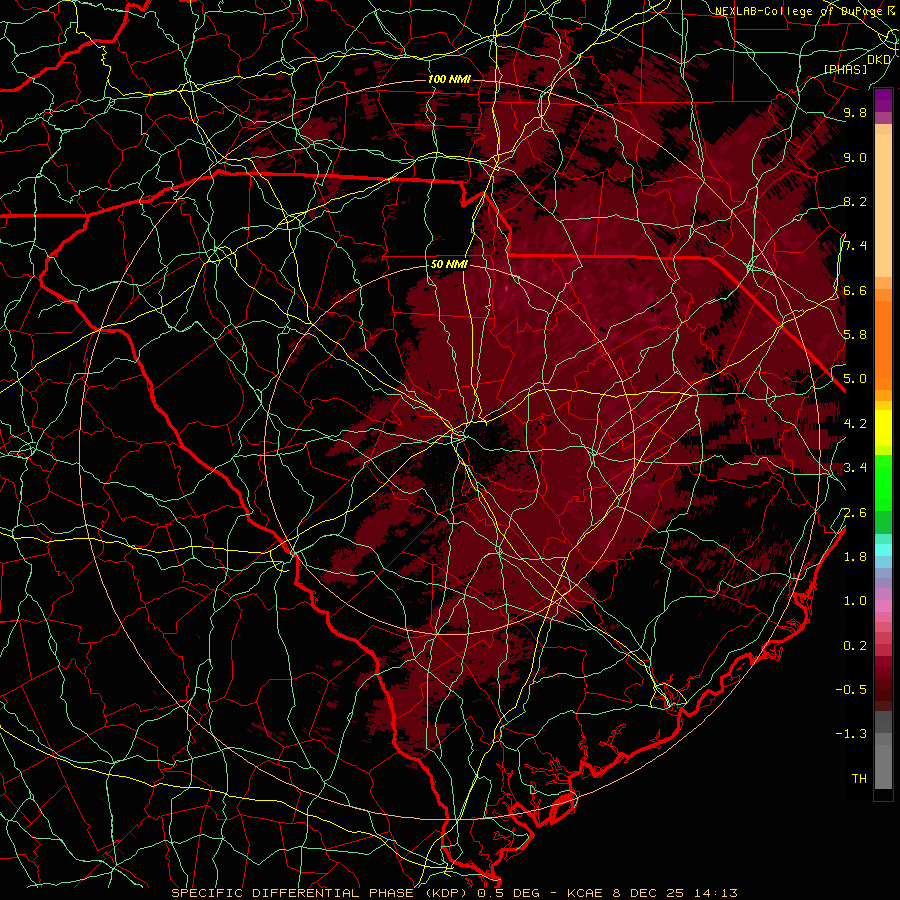Click the -1.3 value on color scale
The image size is (900, 900).
click(x=851, y=734)
